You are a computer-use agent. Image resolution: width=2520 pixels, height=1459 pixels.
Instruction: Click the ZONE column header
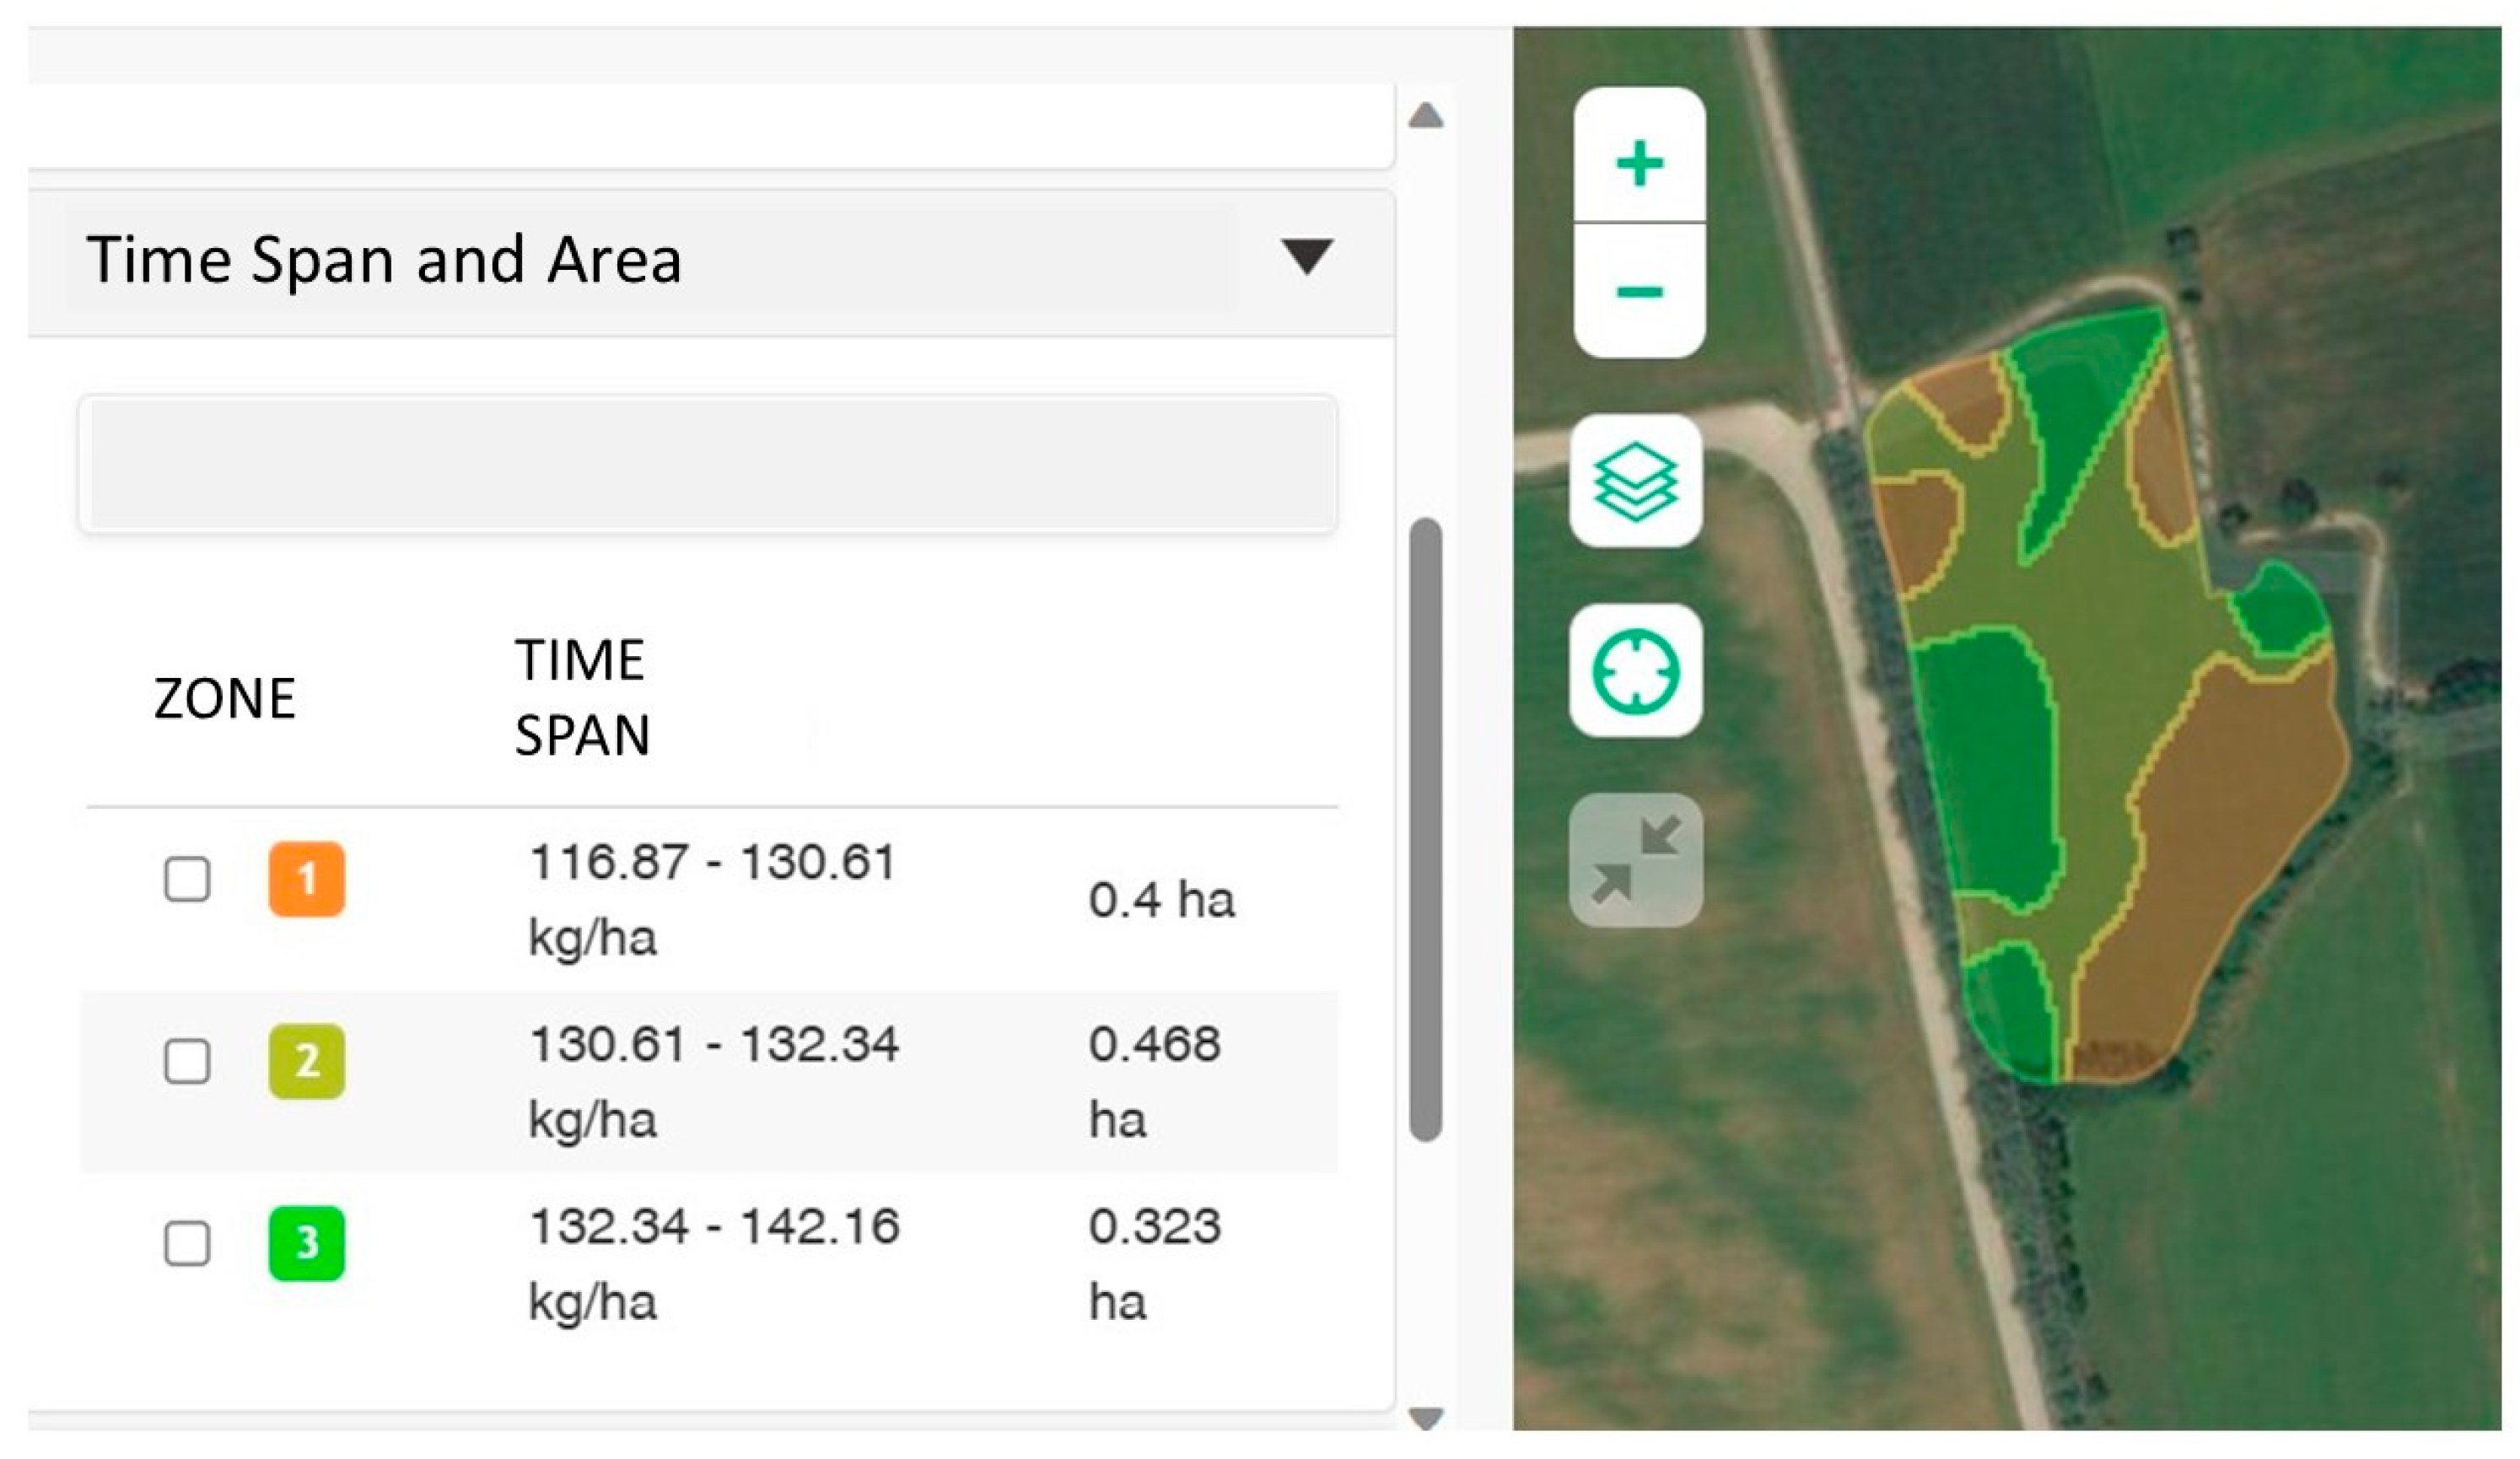click(225, 698)
